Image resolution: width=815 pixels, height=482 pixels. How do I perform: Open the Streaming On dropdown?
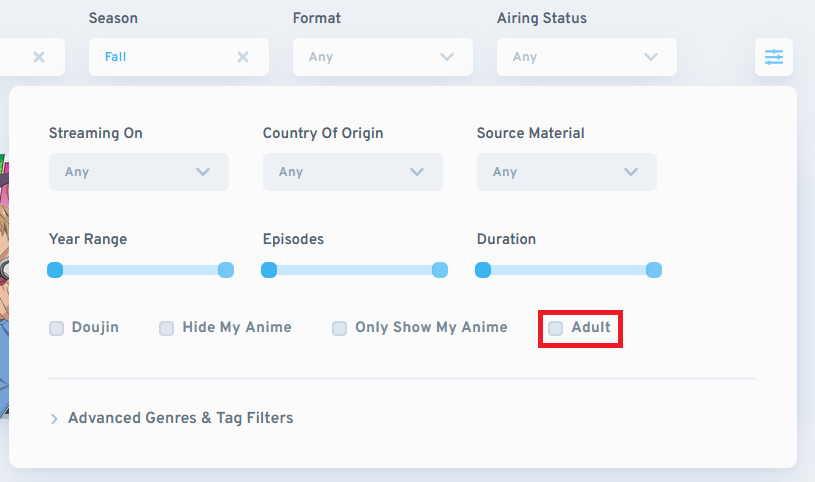click(x=139, y=172)
